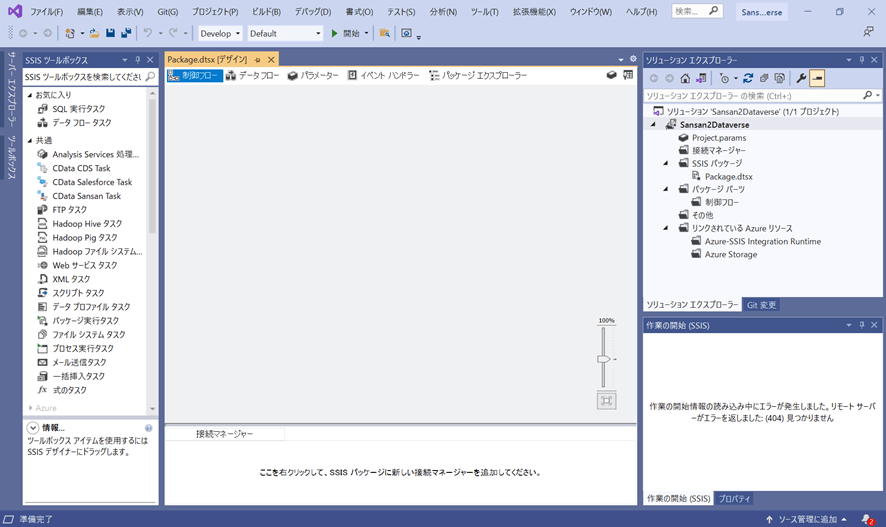Click the SSIS Toolbox search field
886x527 pixels.
click(x=83, y=77)
